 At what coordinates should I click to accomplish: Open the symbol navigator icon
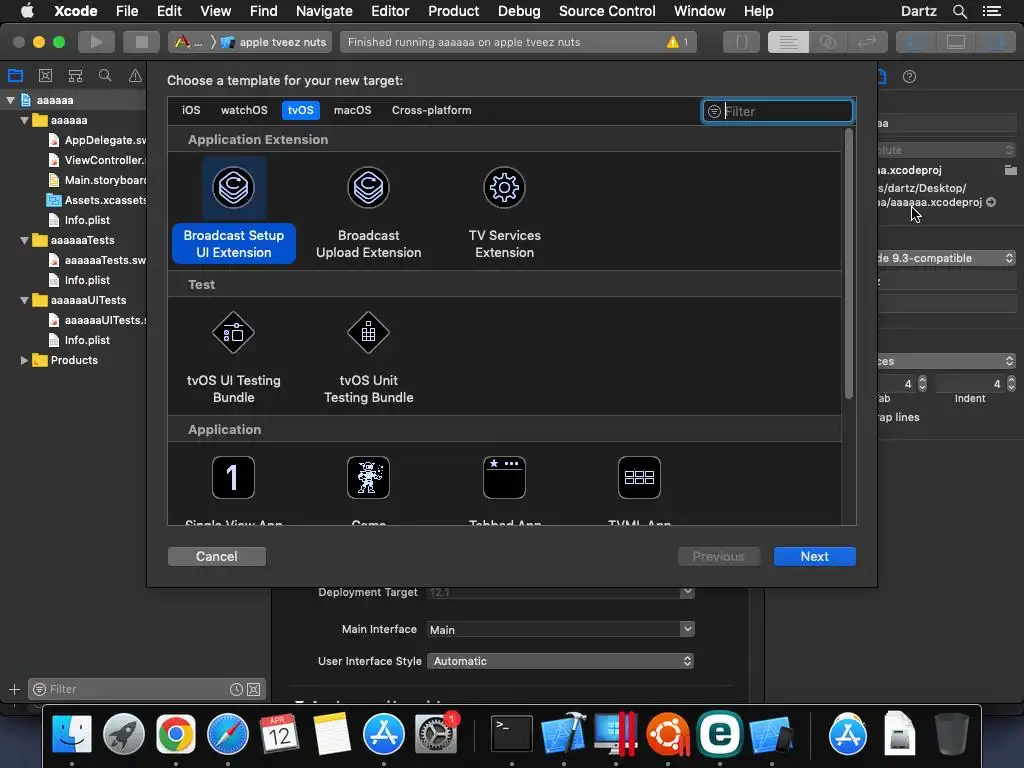(75, 76)
